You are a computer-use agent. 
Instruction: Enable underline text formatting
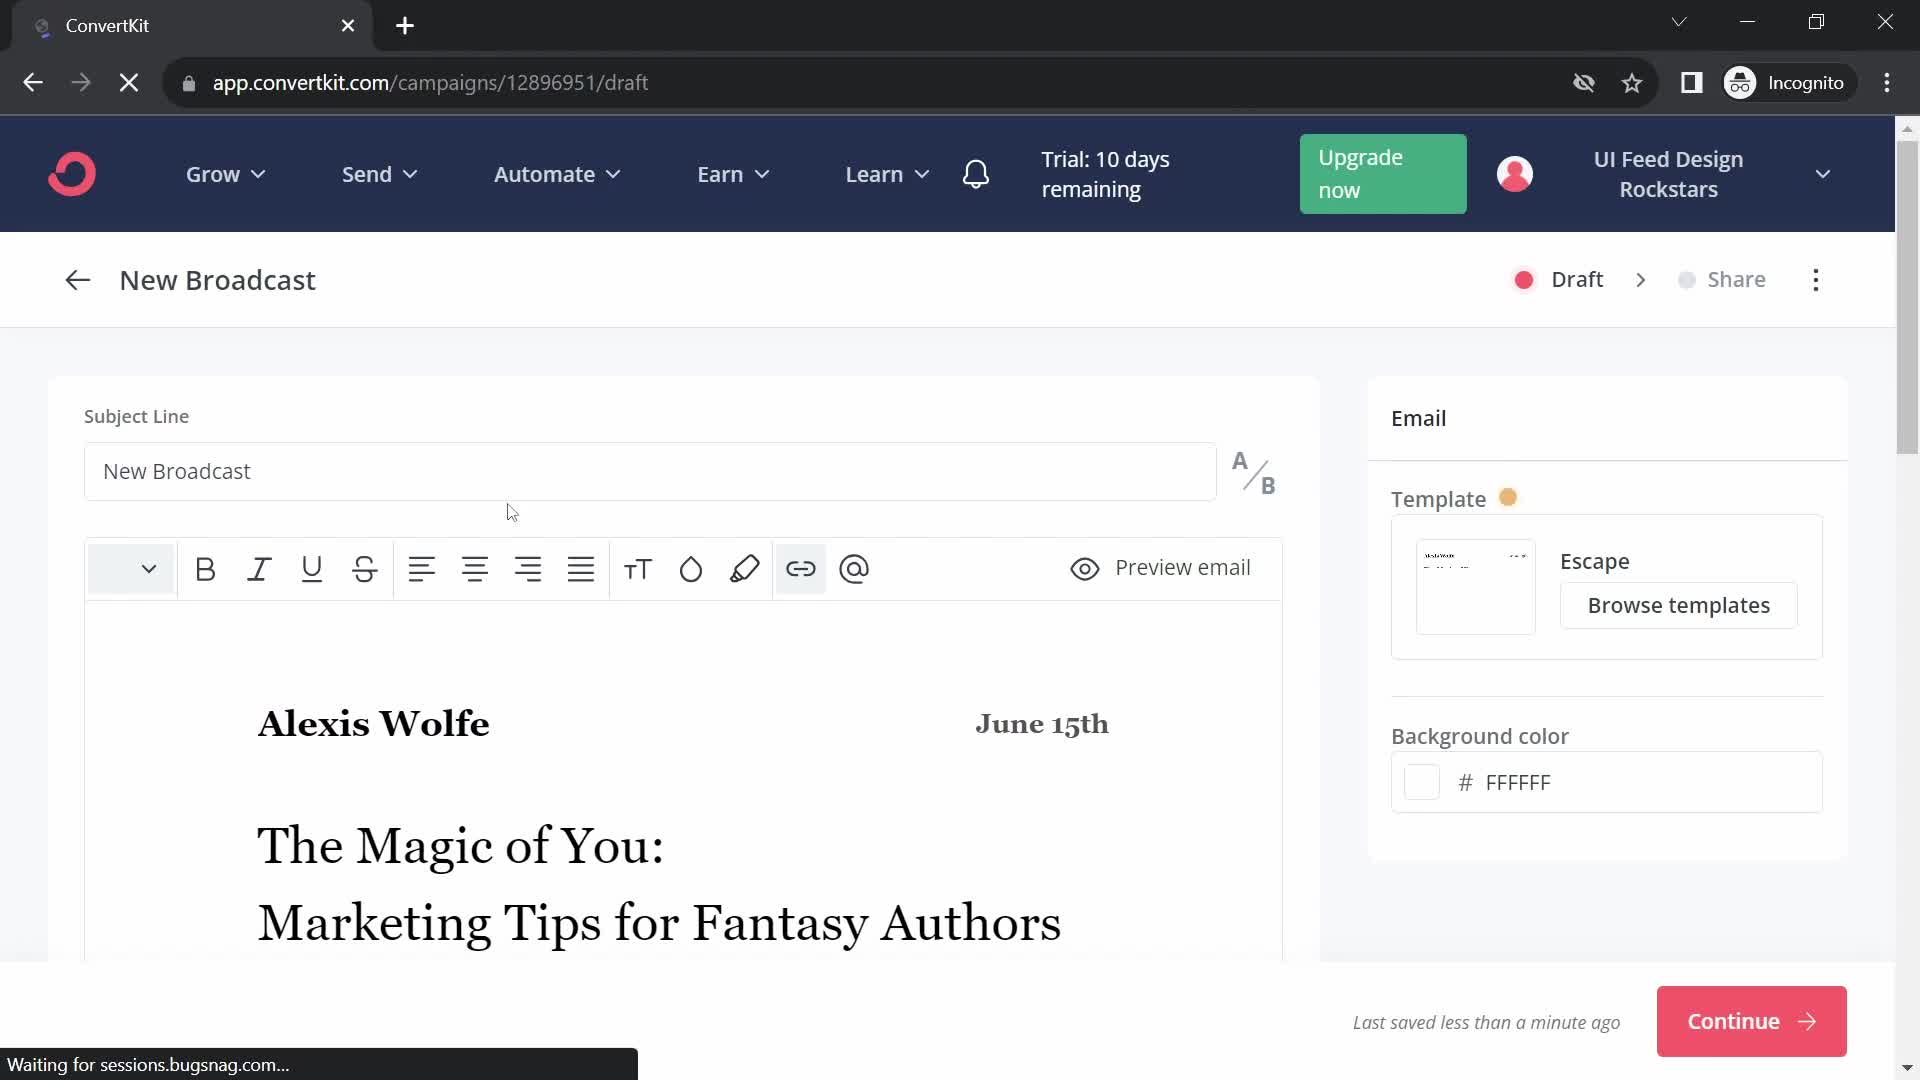[x=311, y=568]
